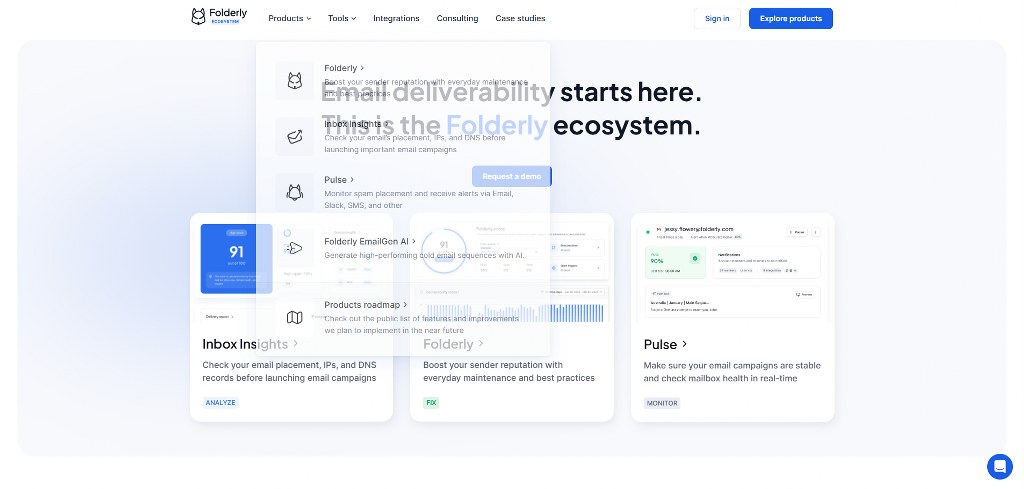
Task: Open Inbox Insights in the Products menu
Action: pyautogui.click(x=356, y=123)
